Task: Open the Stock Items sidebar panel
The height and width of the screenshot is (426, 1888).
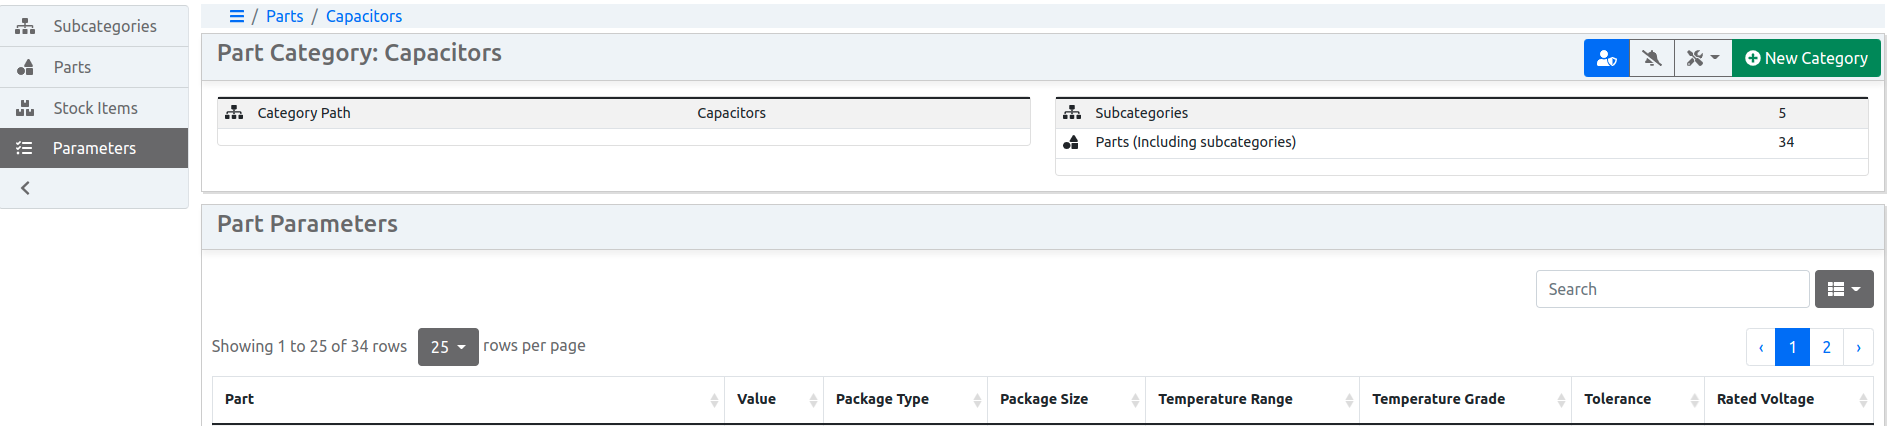Action: (x=94, y=108)
